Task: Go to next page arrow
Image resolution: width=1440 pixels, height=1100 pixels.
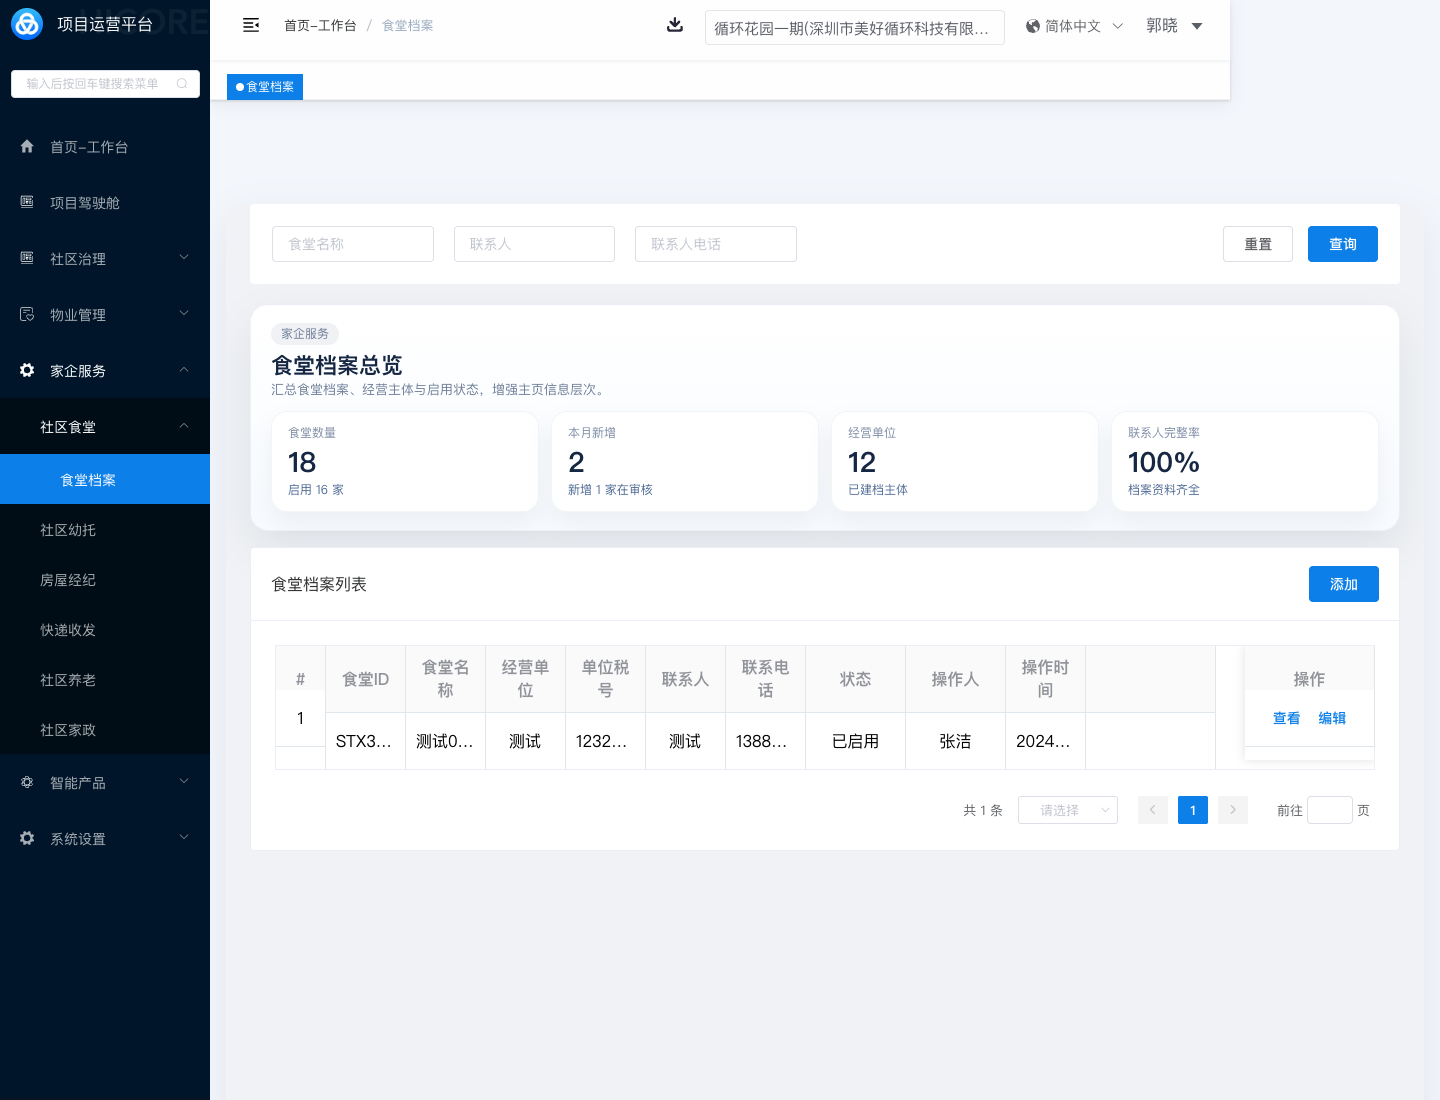Action: pyautogui.click(x=1233, y=810)
